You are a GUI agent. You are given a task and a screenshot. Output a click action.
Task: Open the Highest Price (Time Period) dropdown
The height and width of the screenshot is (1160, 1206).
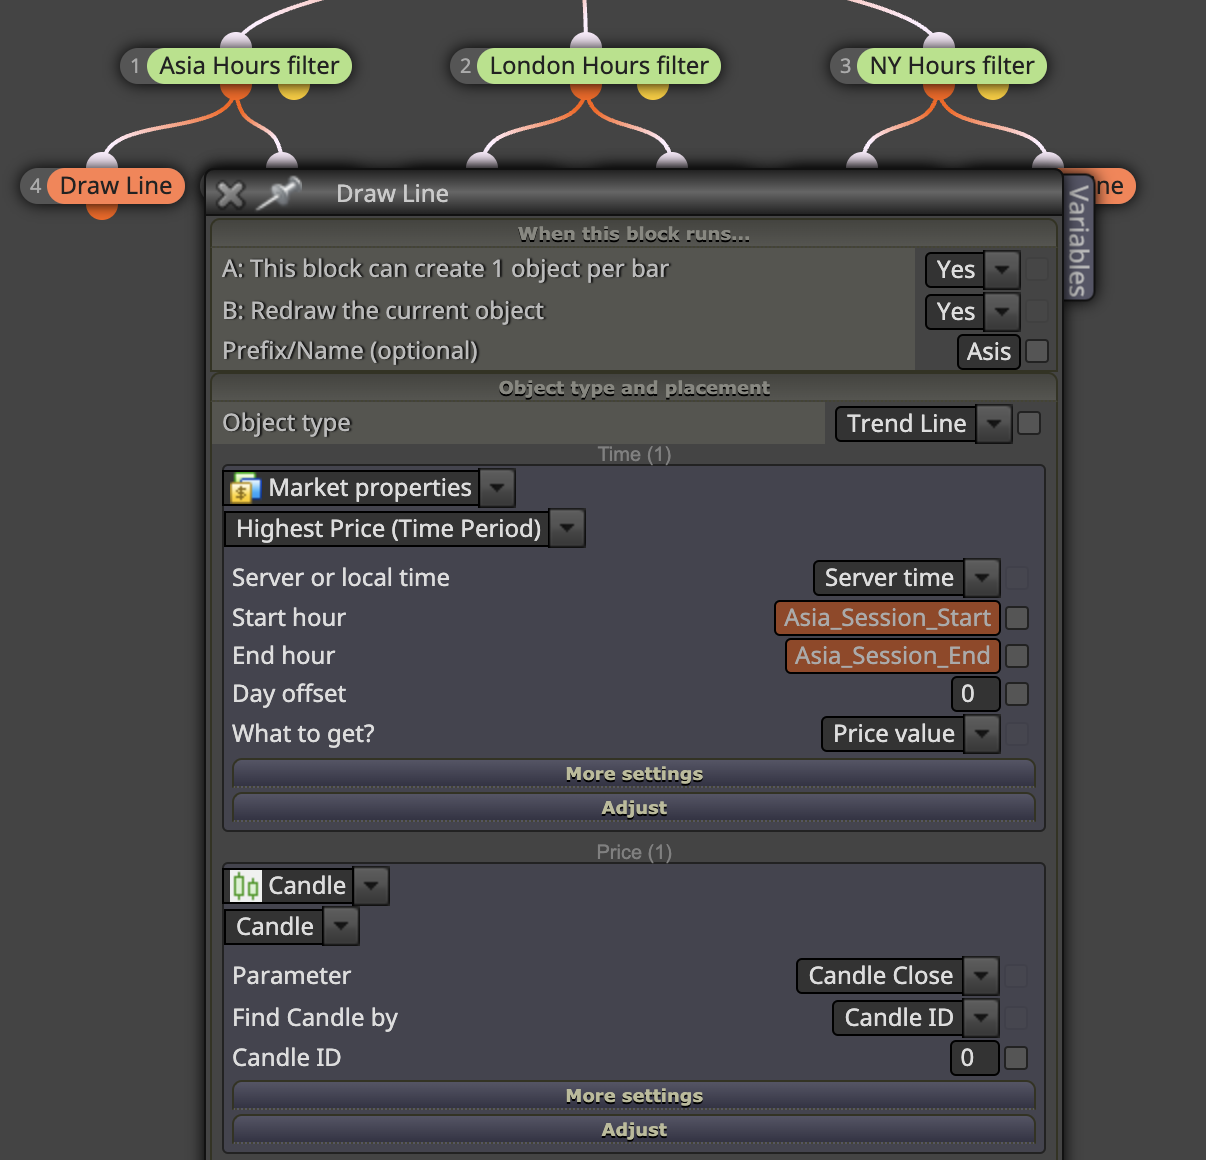[567, 528]
